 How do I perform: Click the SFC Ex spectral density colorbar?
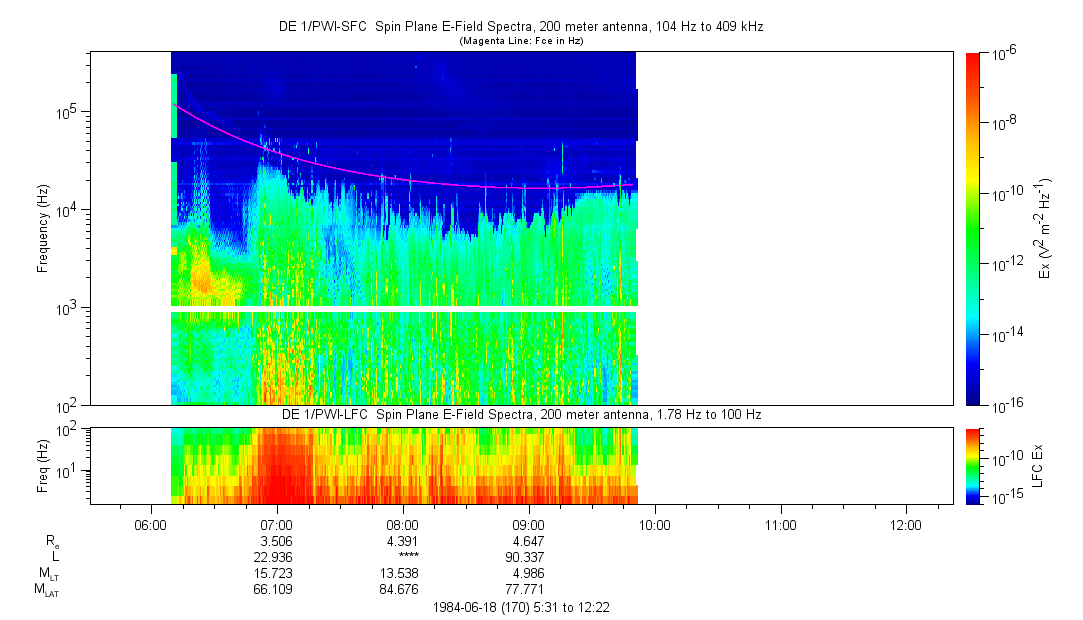point(973,228)
